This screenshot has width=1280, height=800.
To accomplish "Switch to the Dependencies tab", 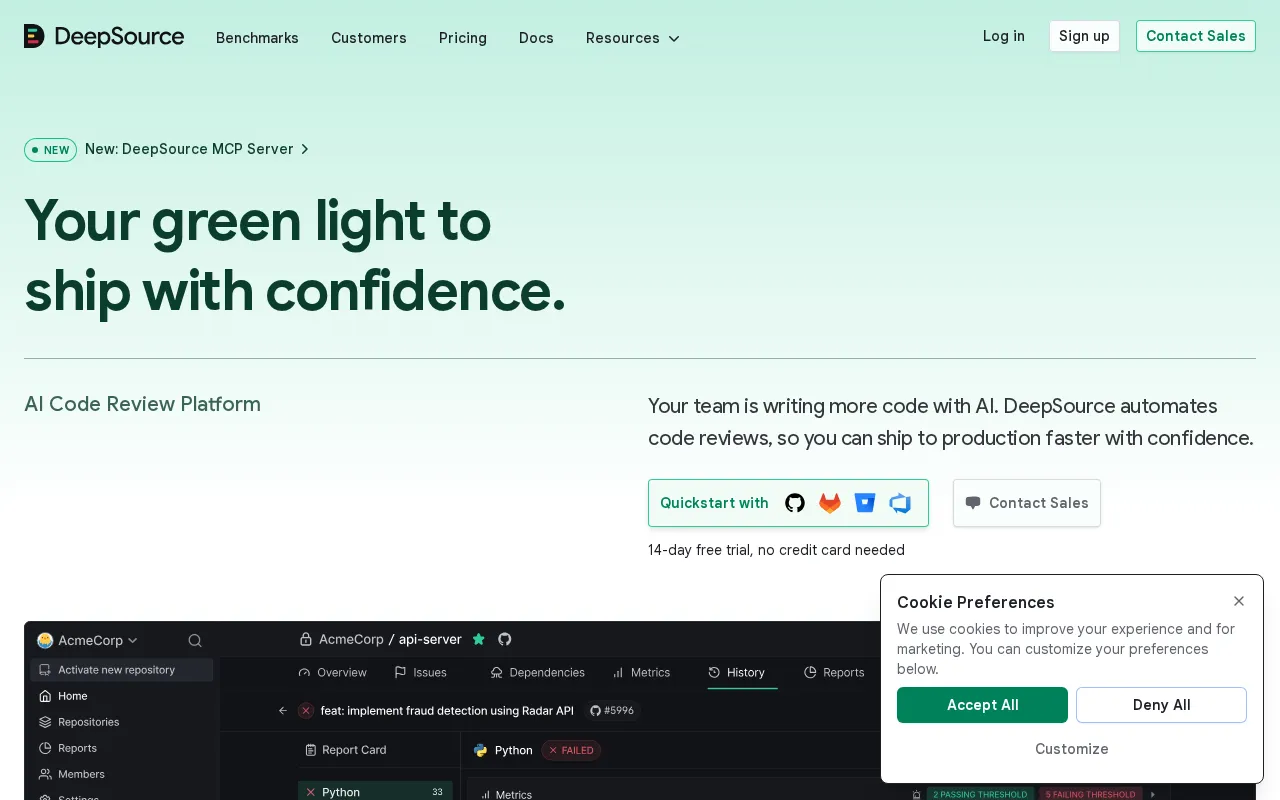I will pyautogui.click(x=538, y=673).
